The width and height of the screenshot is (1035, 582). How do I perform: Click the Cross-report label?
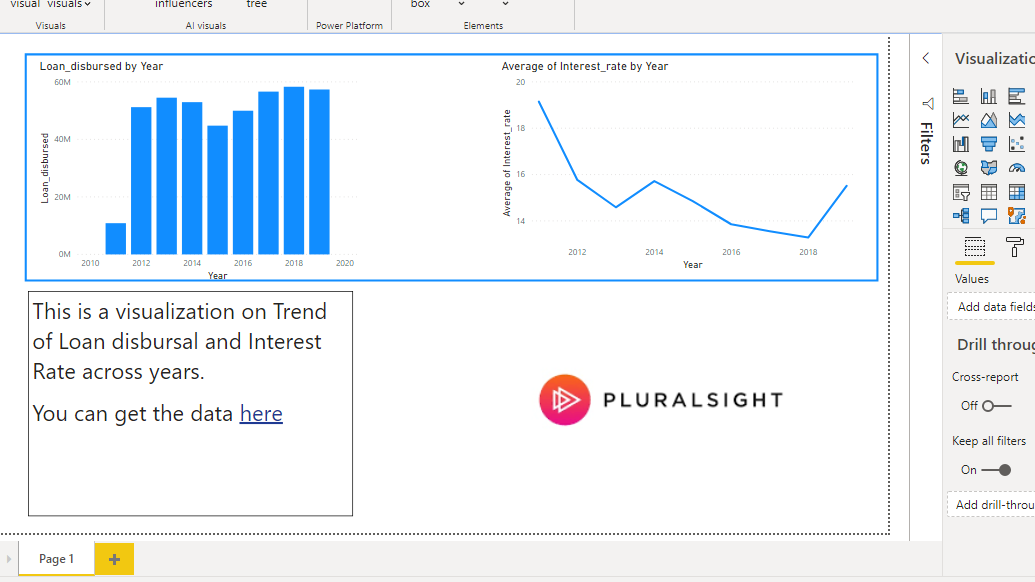pos(985,377)
